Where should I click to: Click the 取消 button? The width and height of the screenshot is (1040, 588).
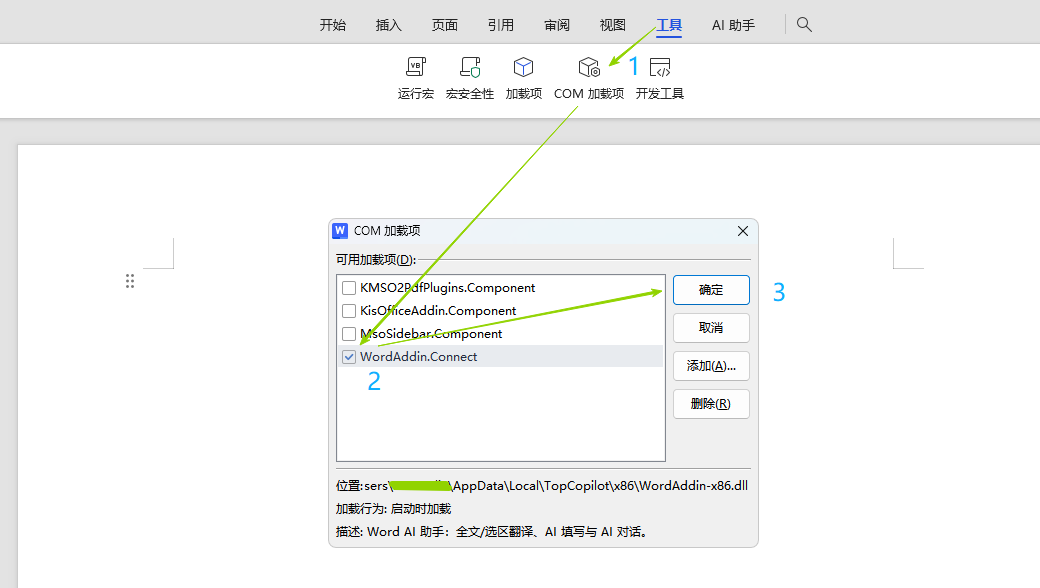point(711,327)
